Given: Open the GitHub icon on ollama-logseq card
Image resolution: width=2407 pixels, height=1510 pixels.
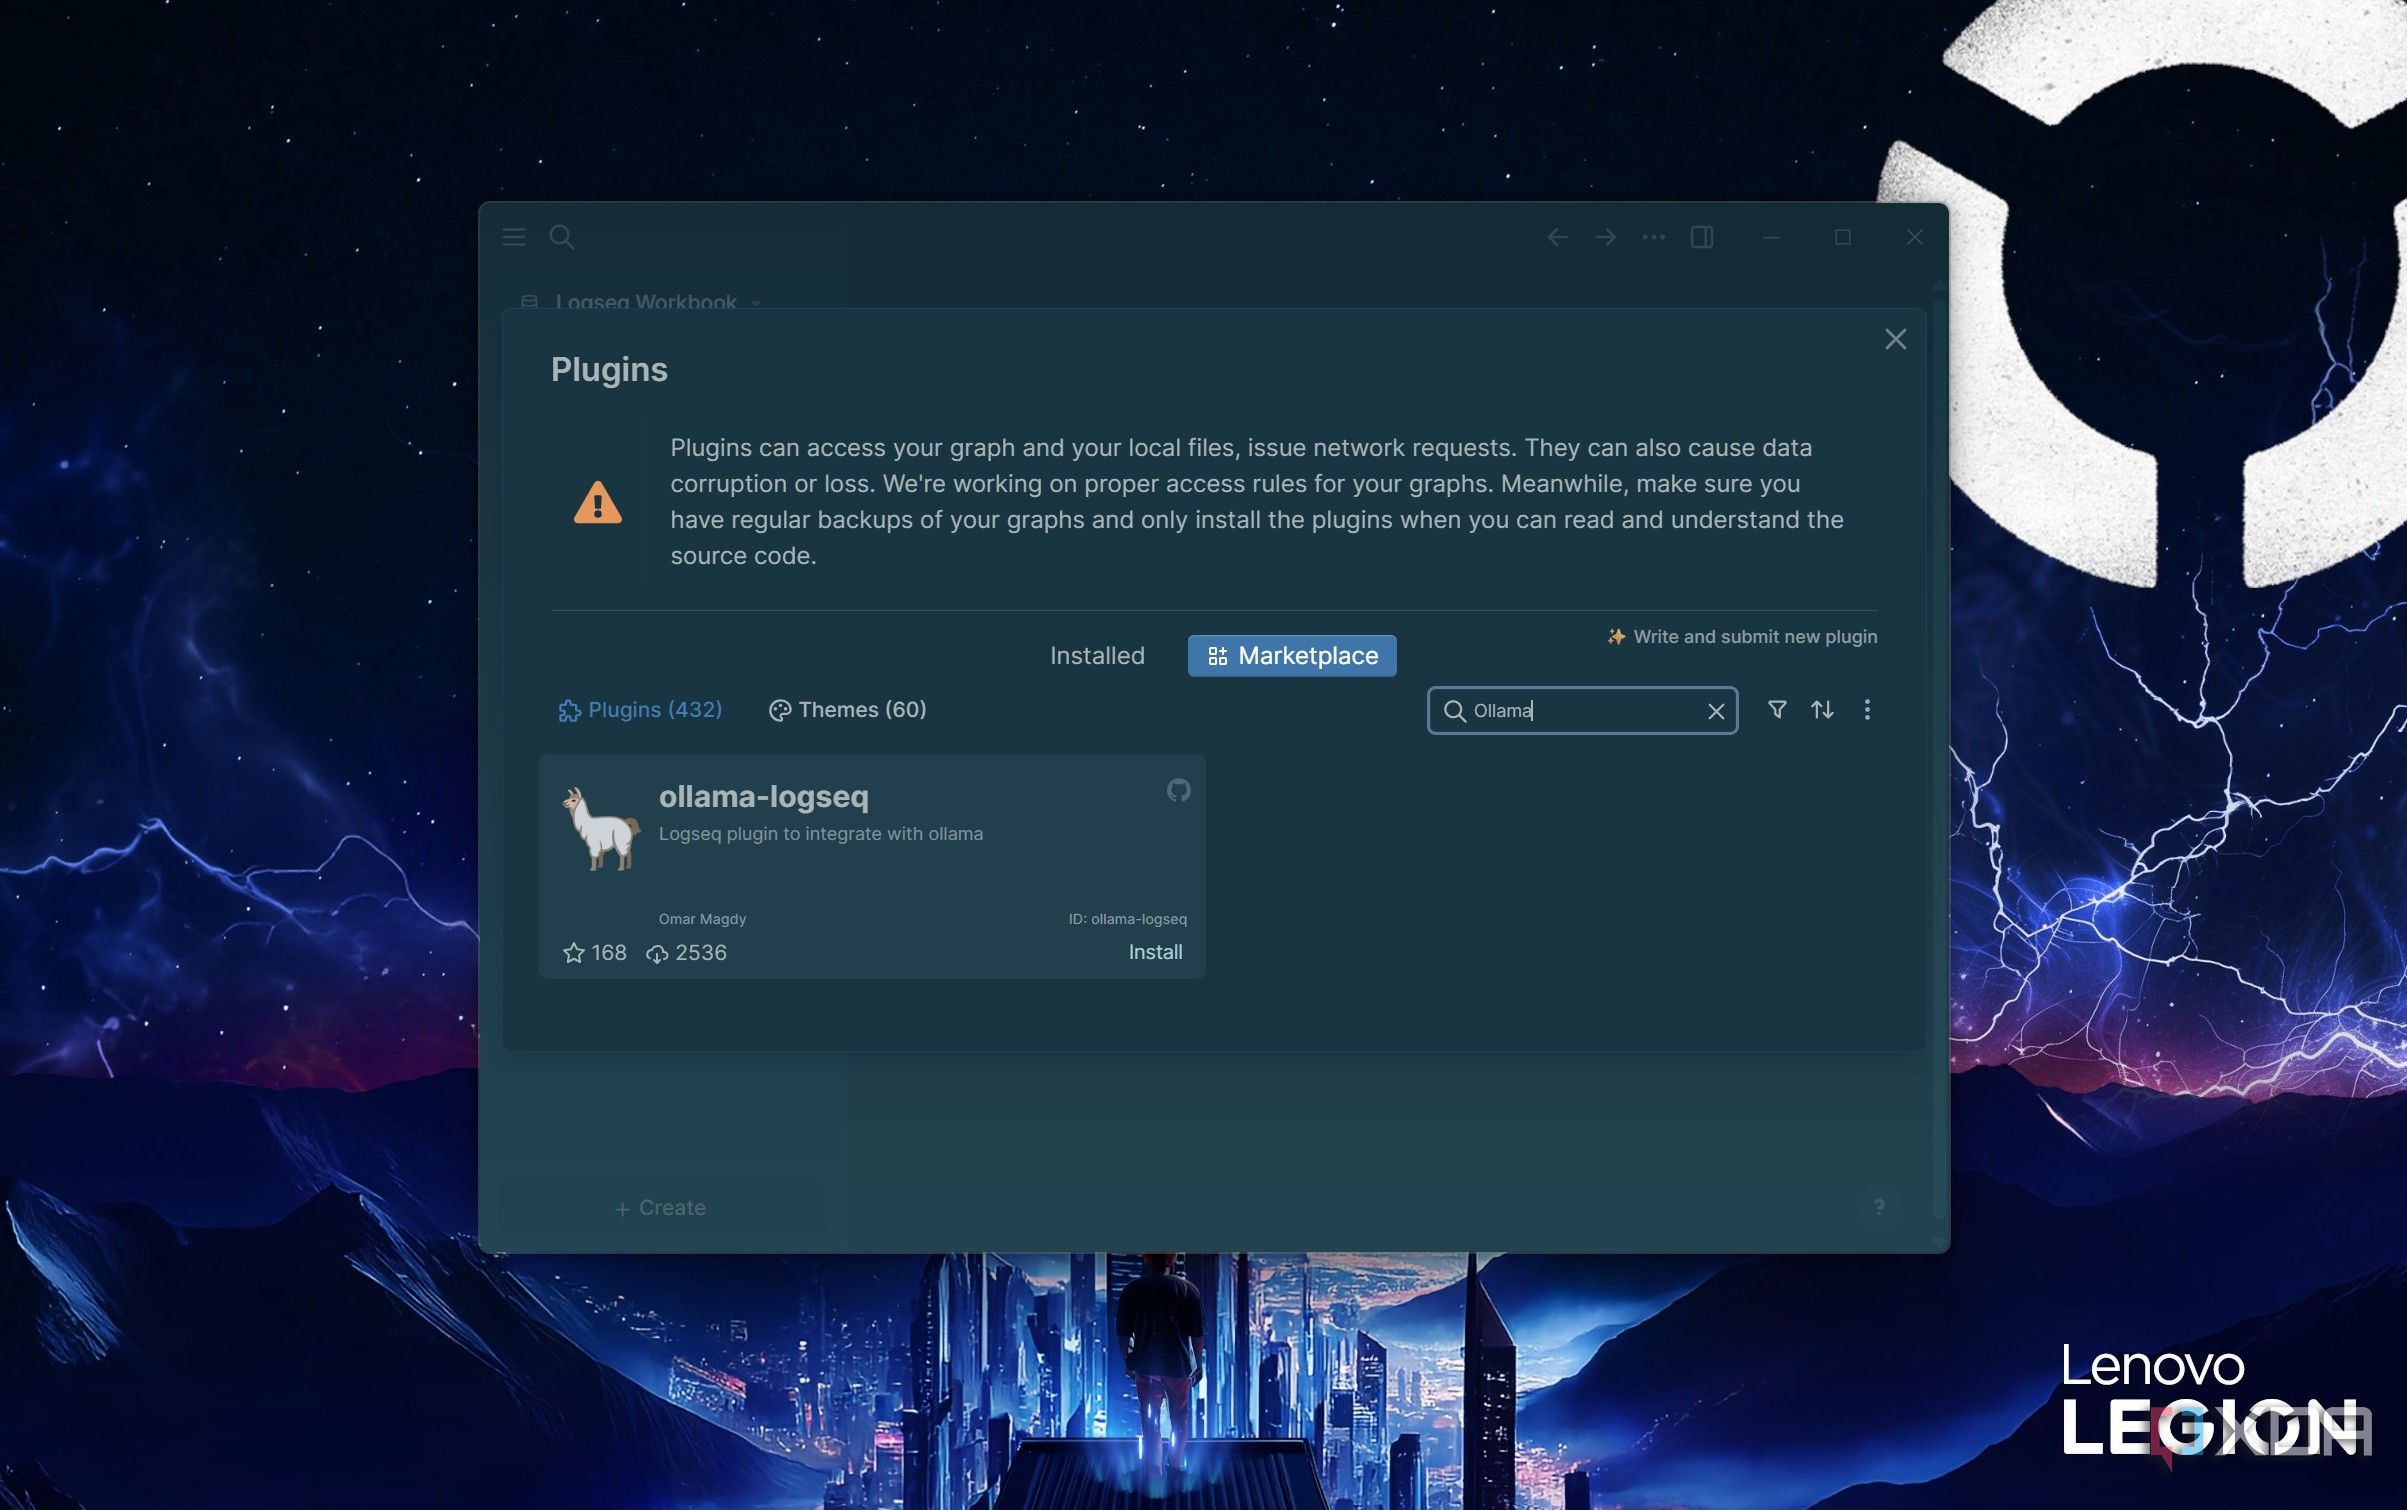Looking at the screenshot, I should pyautogui.click(x=1178, y=790).
